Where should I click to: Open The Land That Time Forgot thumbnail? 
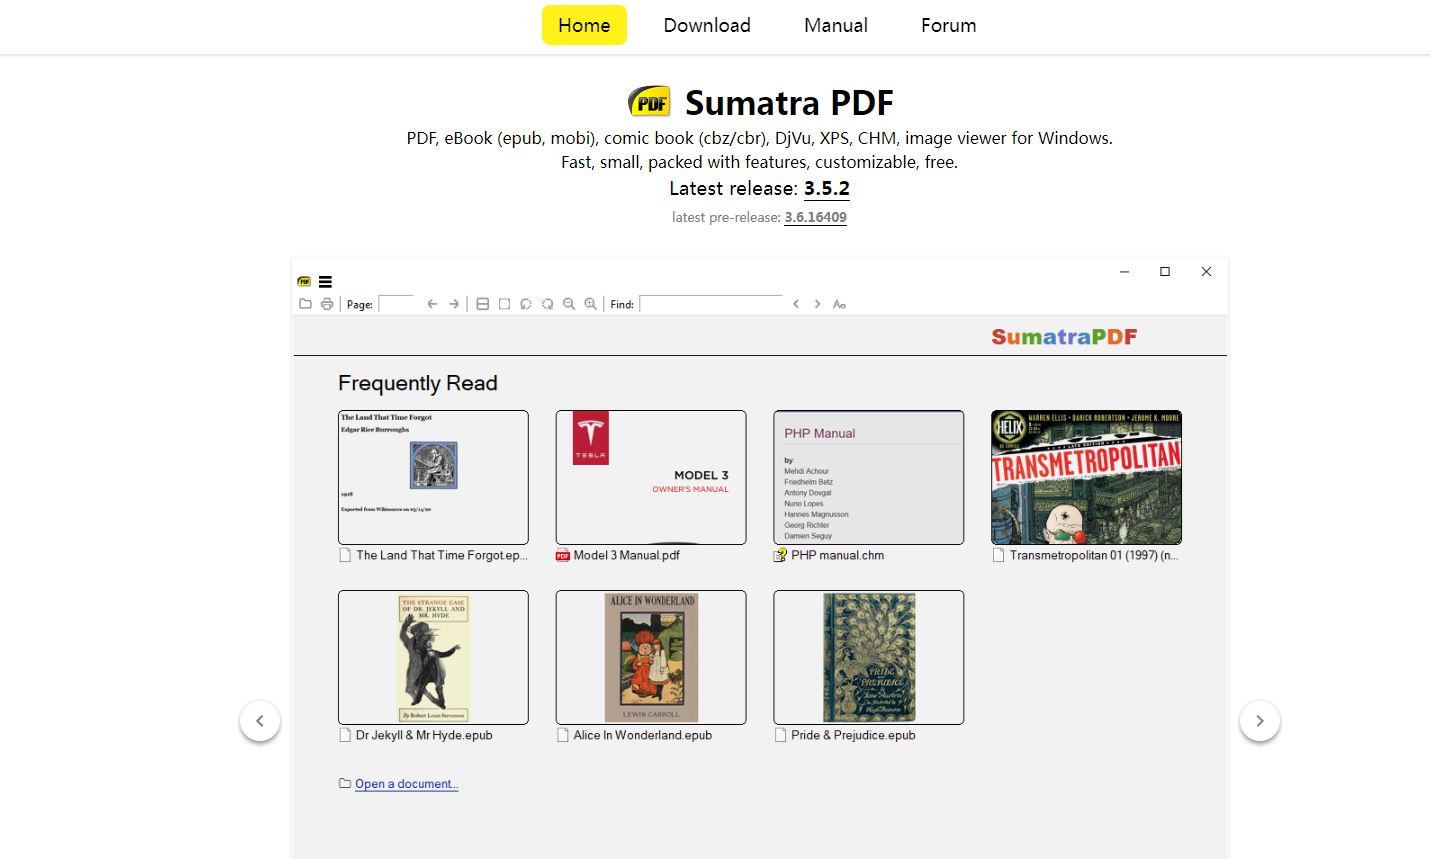click(x=433, y=477)
